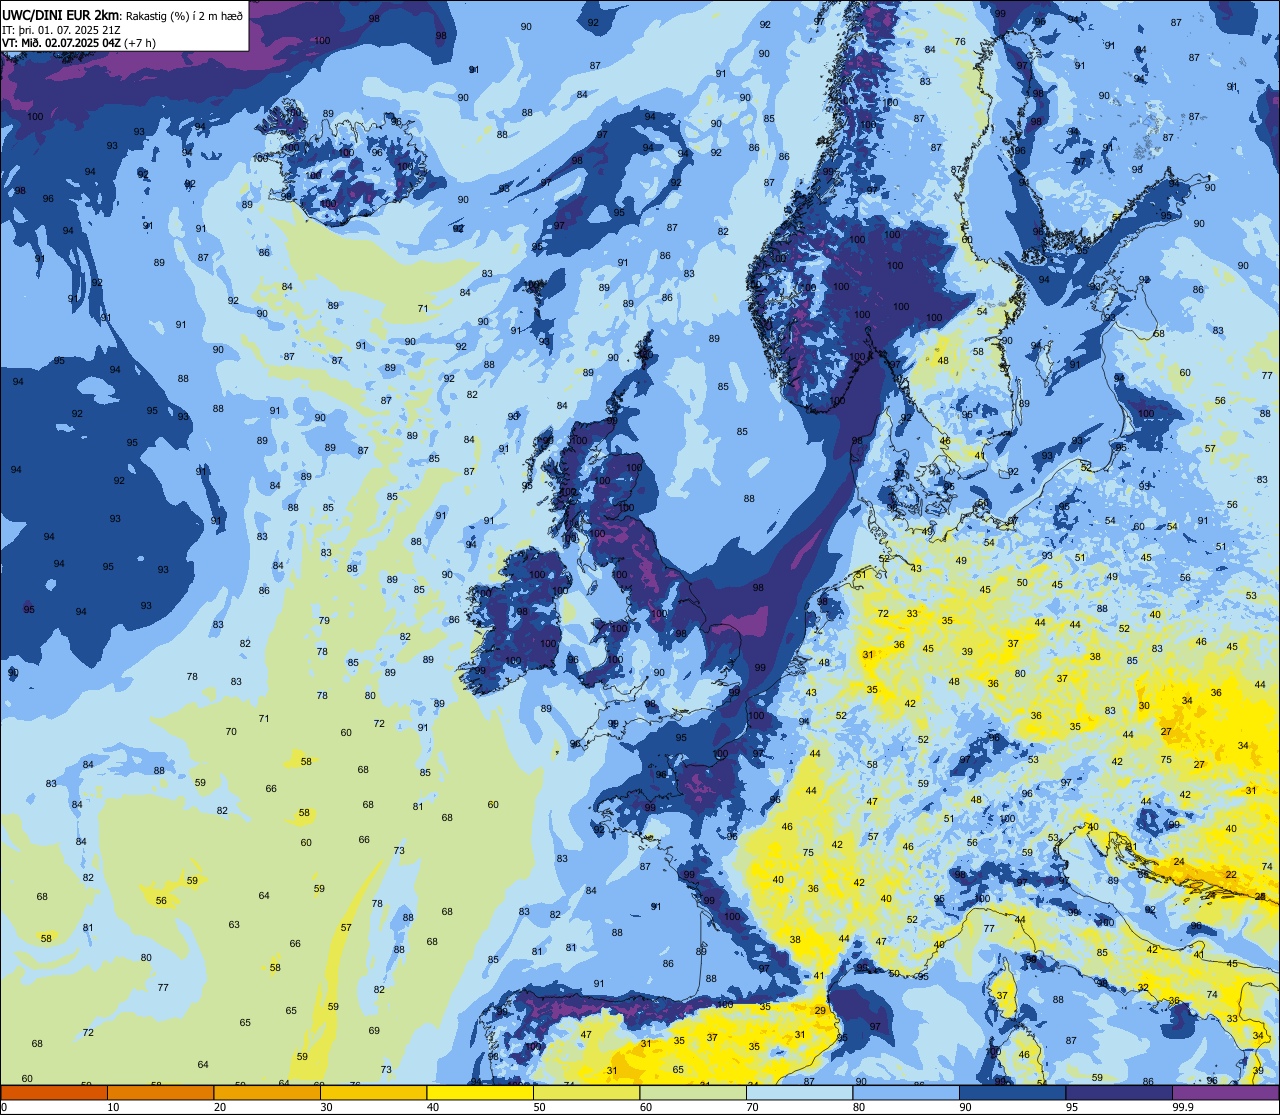Click the pale blue 70–80 legend swatch
The image size is (1280, 1115).
[799, 1092]
